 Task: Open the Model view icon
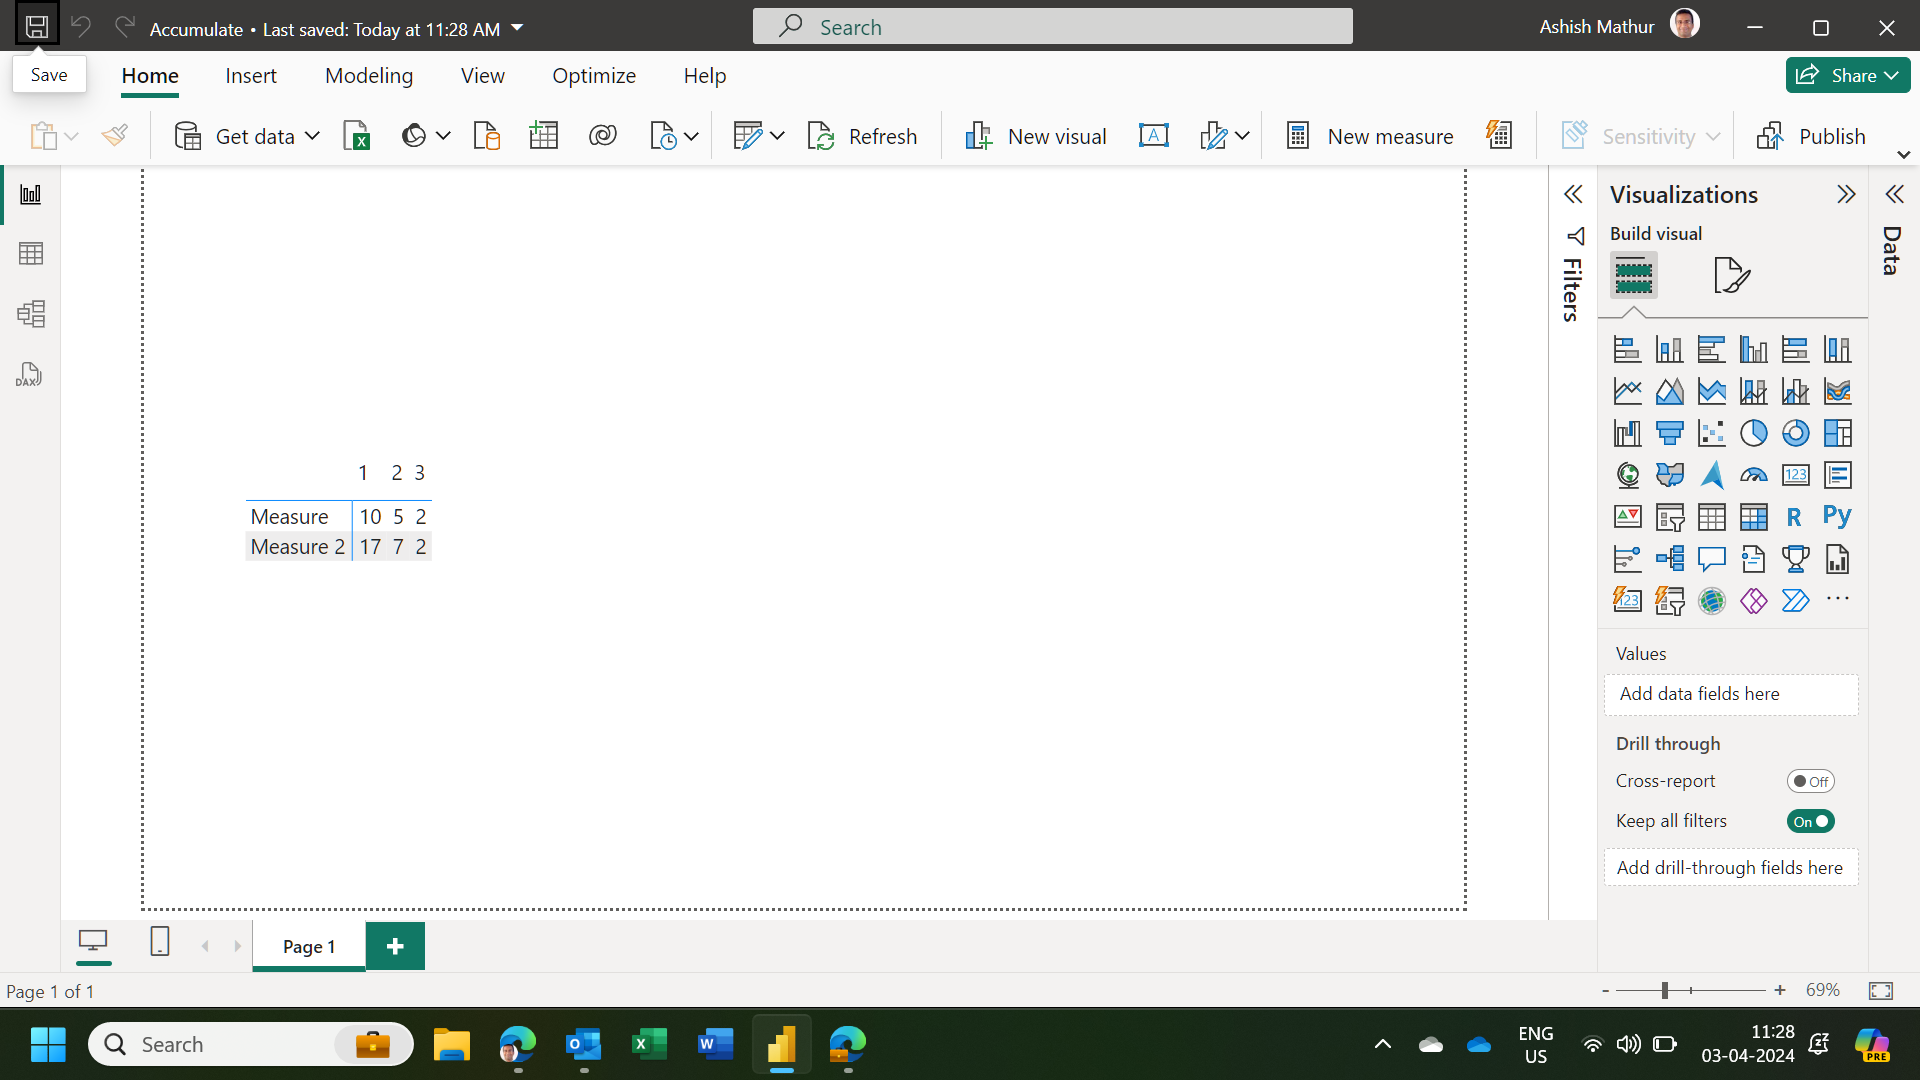coord(31,314)
